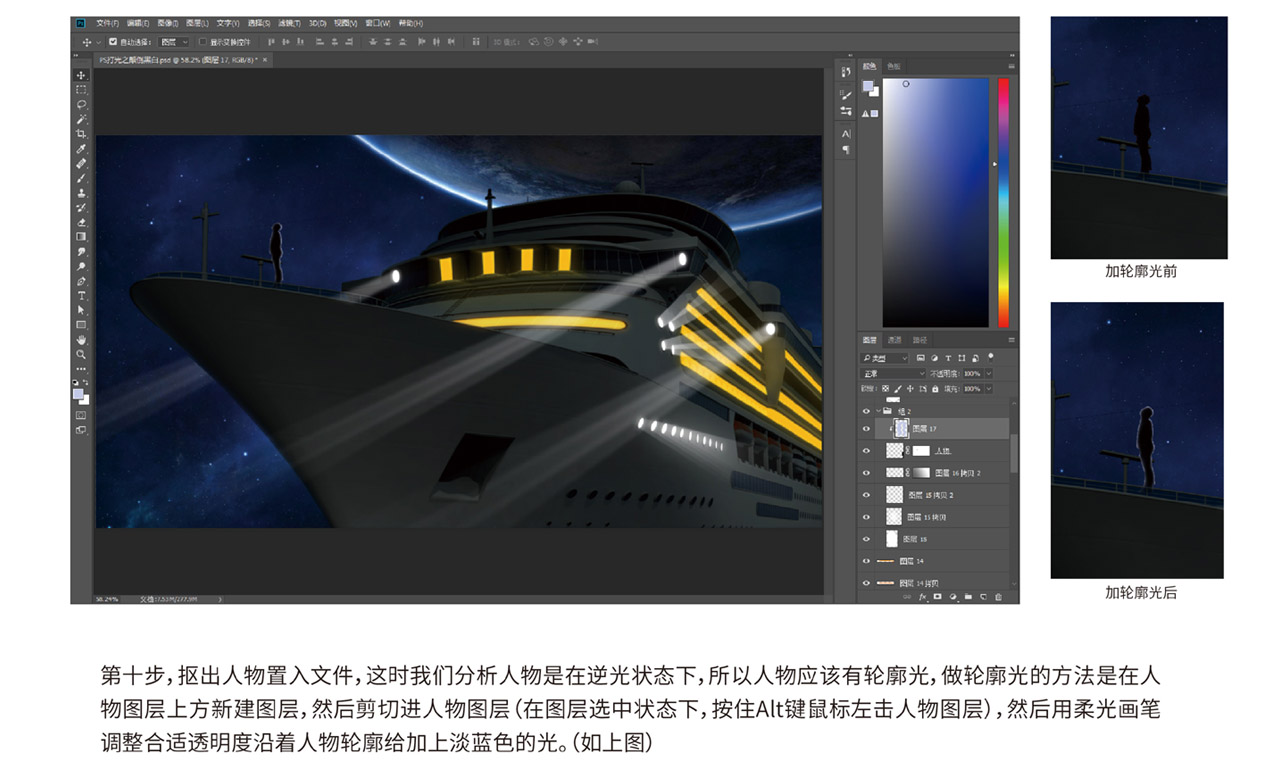Select the Pen tool
Image resolution: width=1280 pixels, height=767 pixels.
click(x=81, y=280)
